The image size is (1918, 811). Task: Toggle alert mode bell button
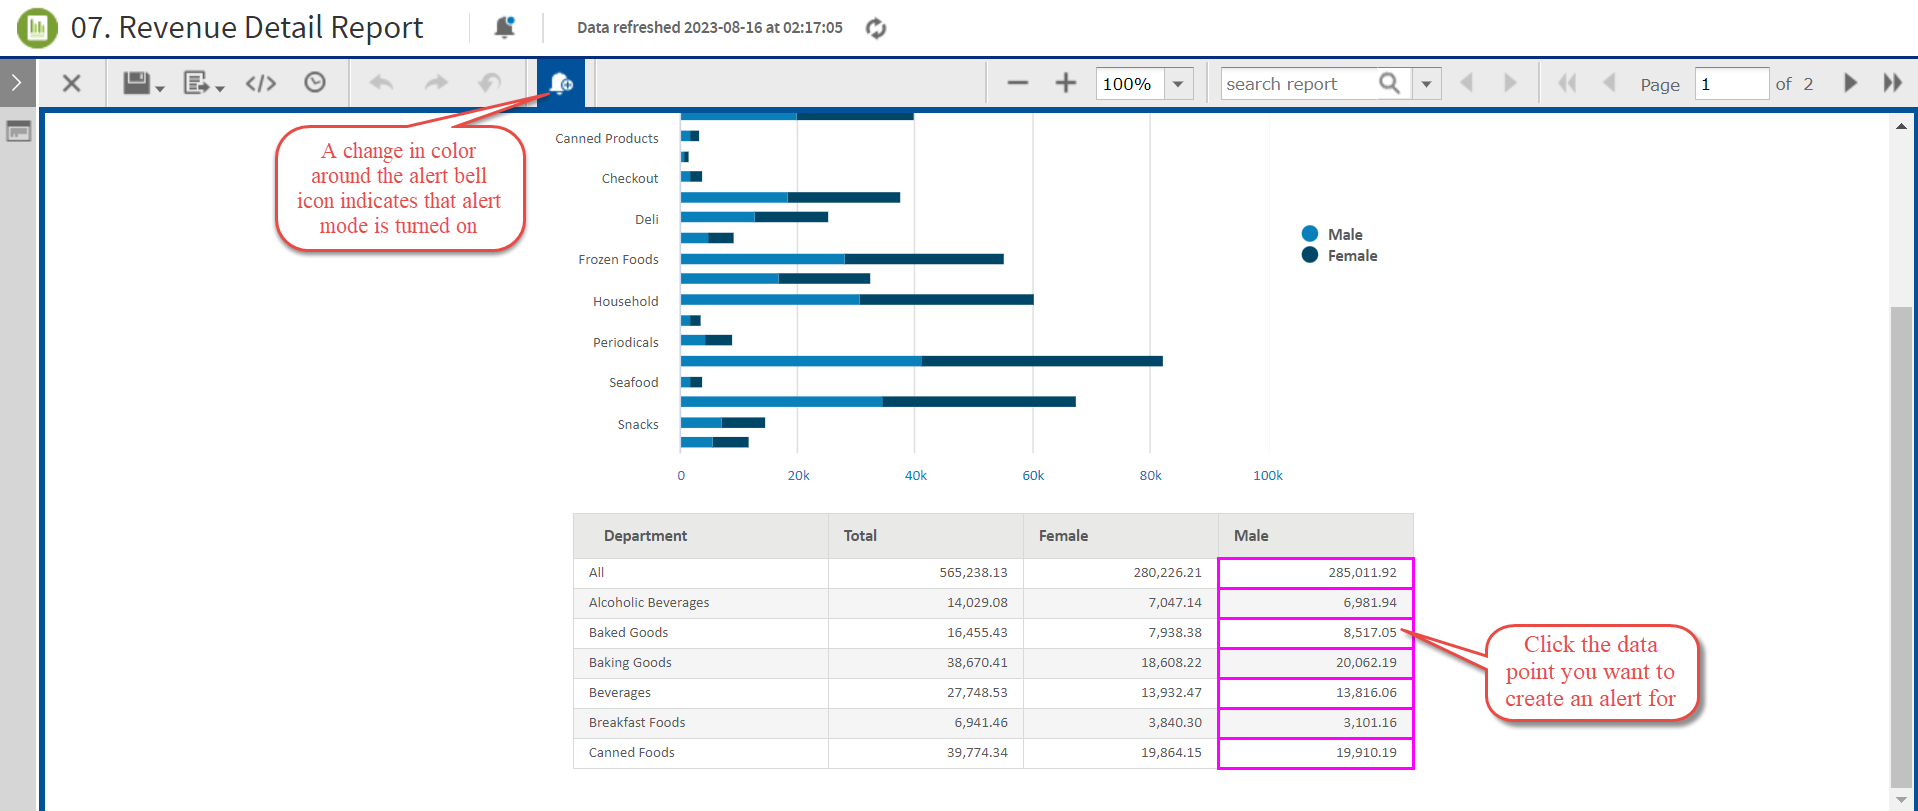tap(561, 83)
